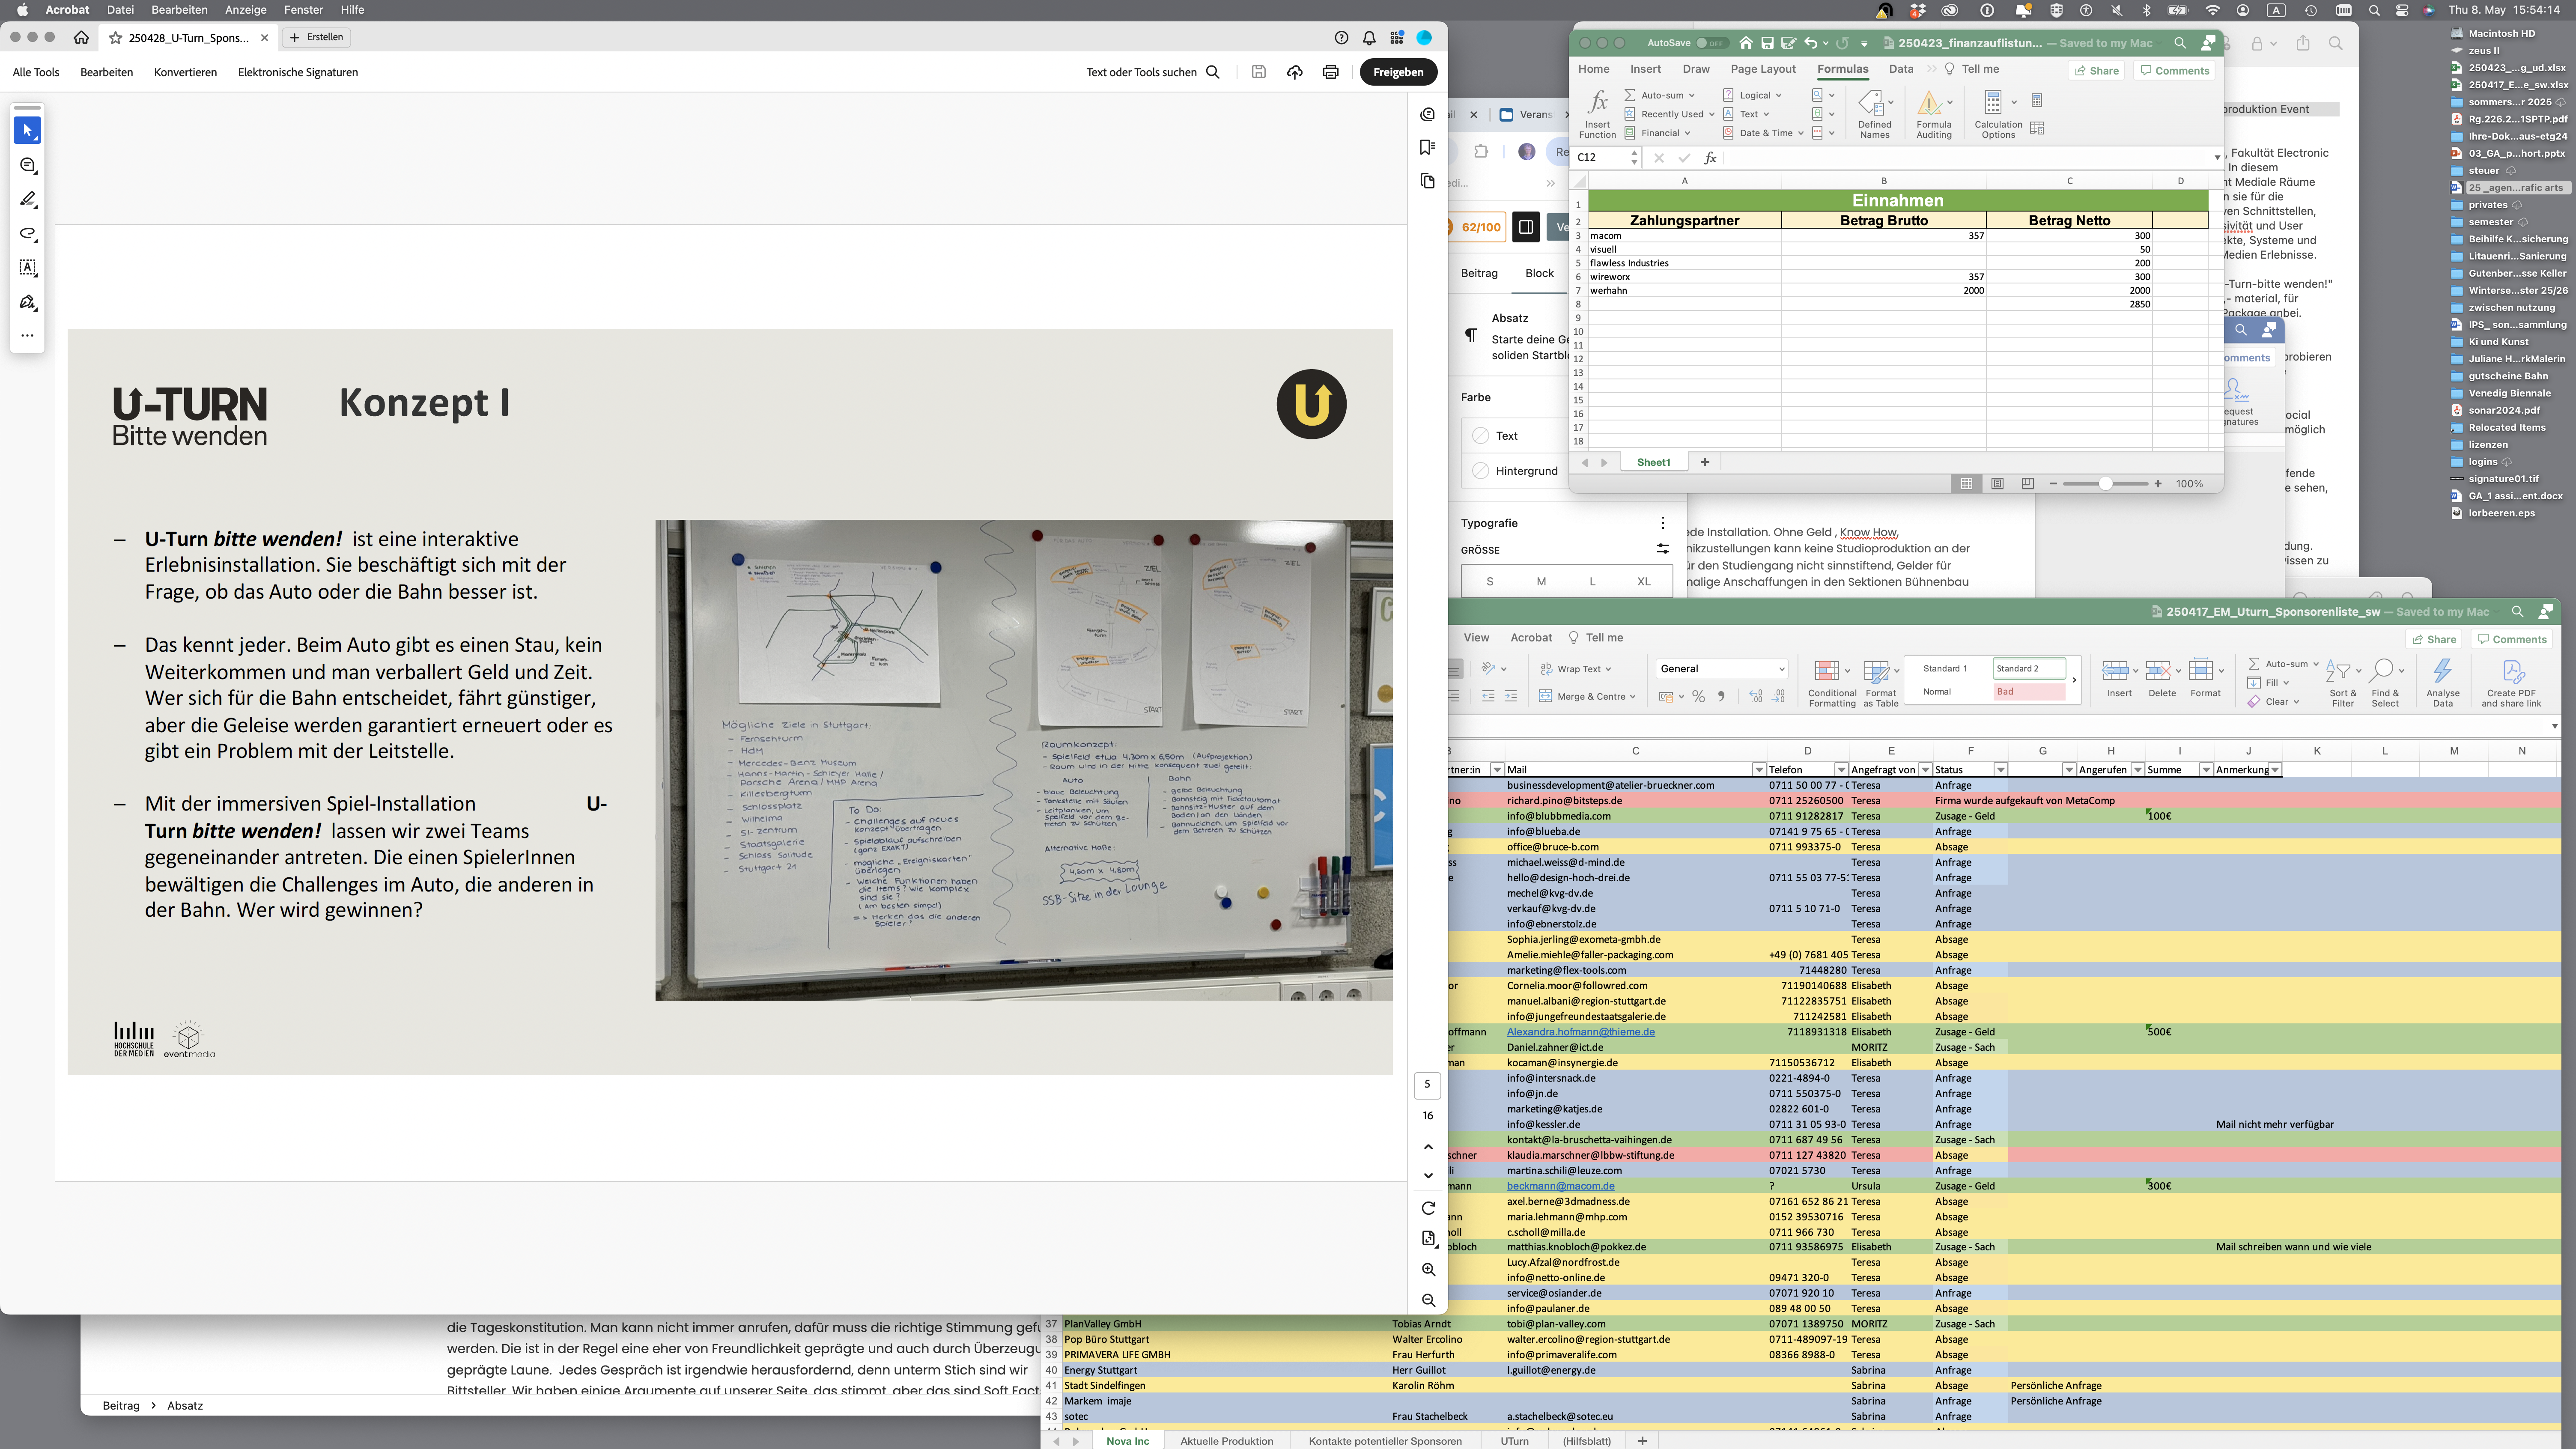Select size M in Typografie size selector

click(1541, 581)
